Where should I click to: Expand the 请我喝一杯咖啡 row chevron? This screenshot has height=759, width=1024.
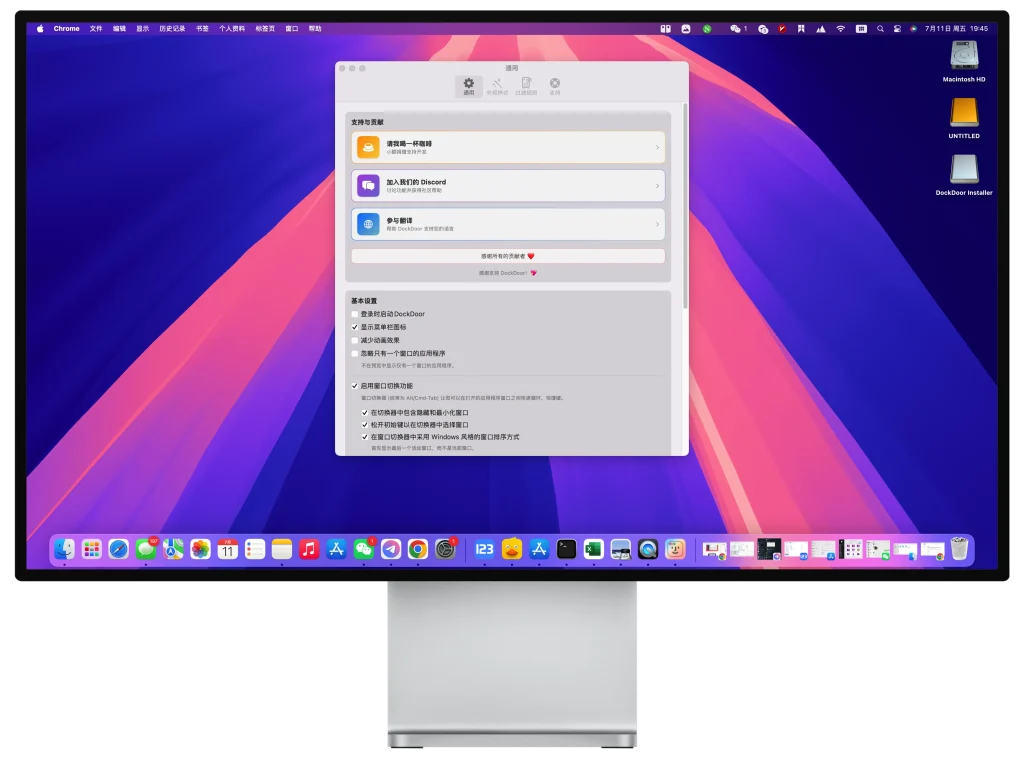coord(658,146)
